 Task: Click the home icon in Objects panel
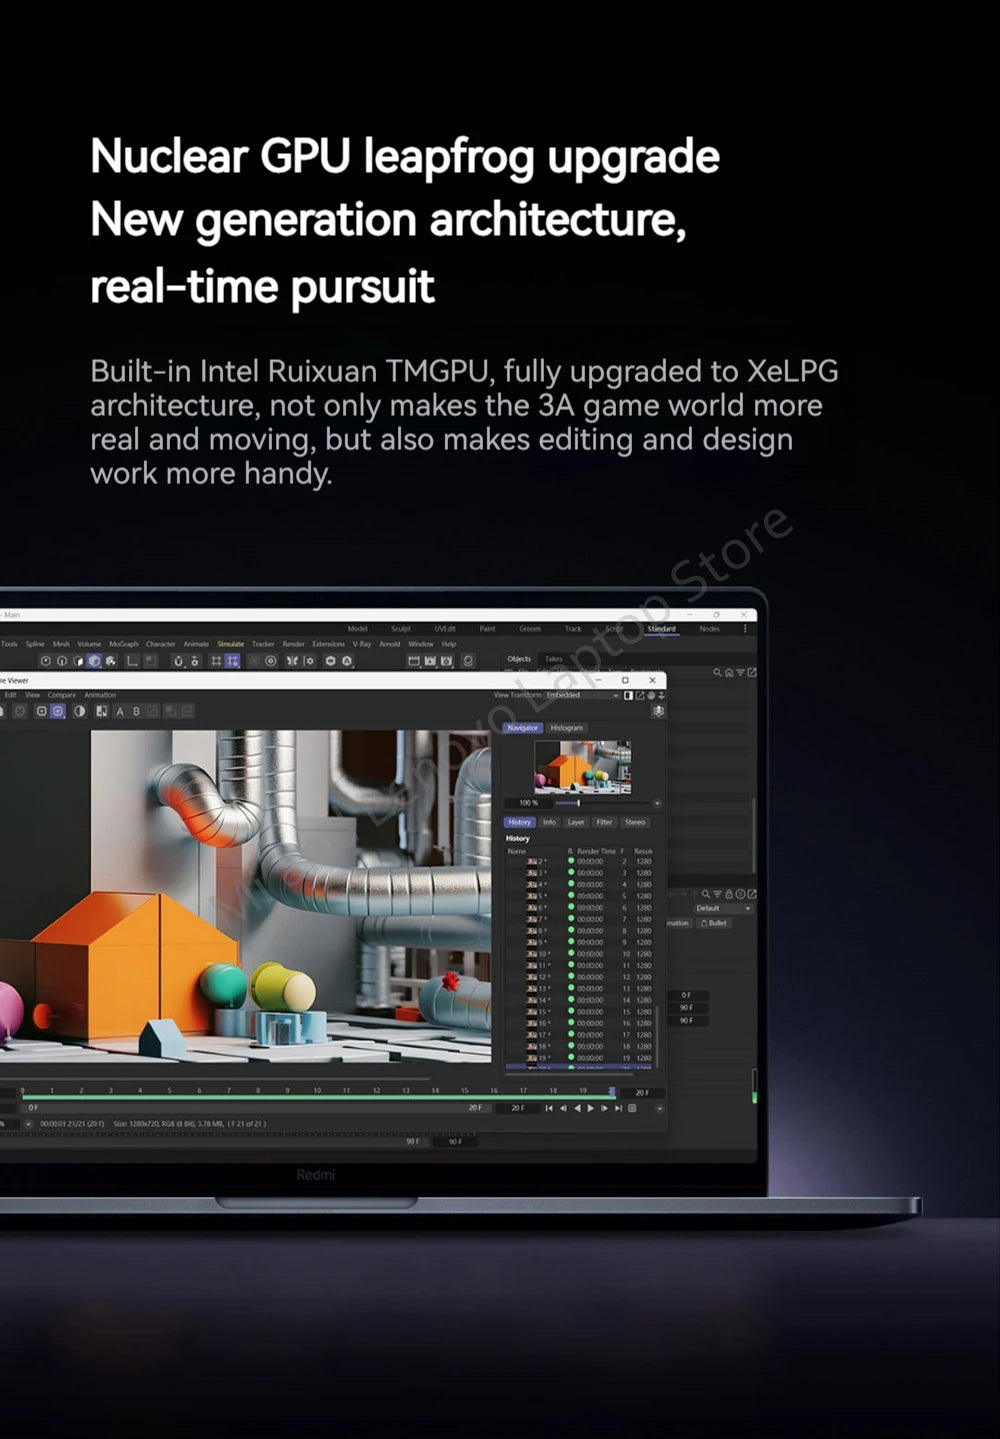tap(729, 673)
